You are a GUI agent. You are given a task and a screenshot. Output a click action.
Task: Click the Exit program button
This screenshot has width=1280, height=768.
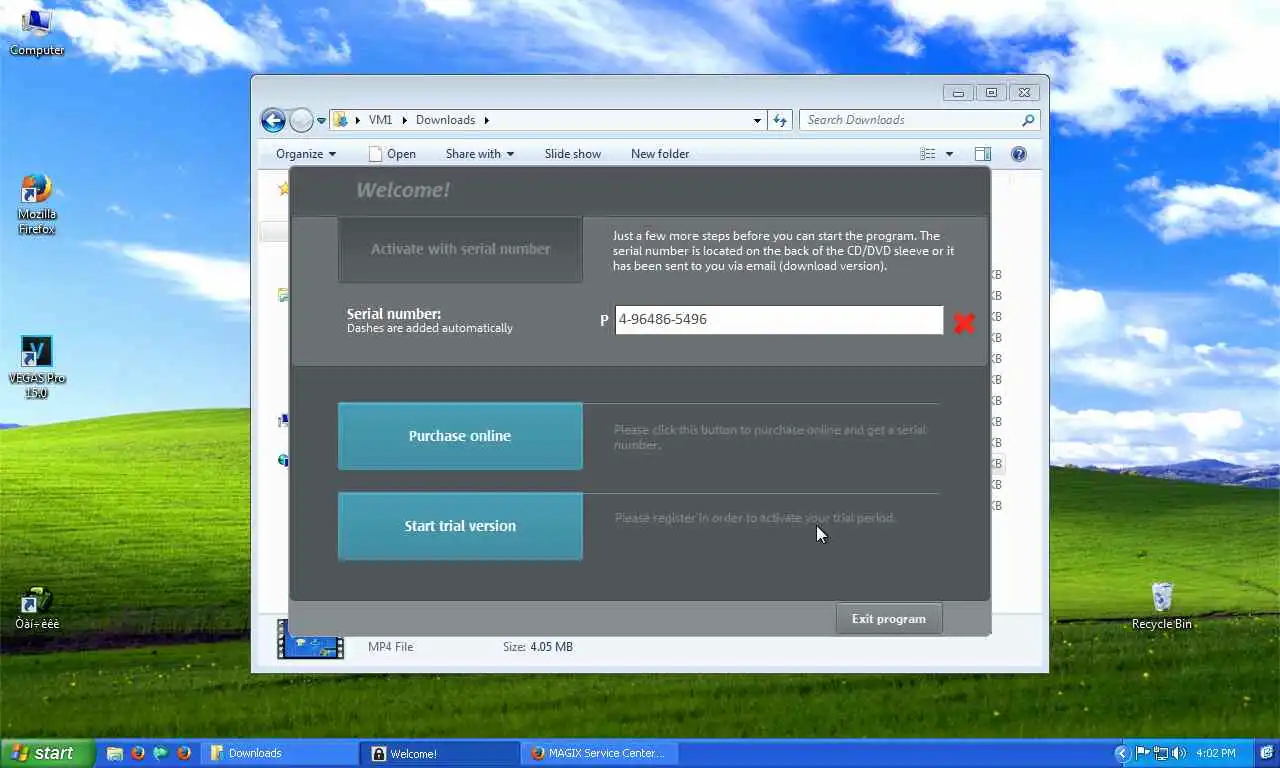tap(888, 619)
